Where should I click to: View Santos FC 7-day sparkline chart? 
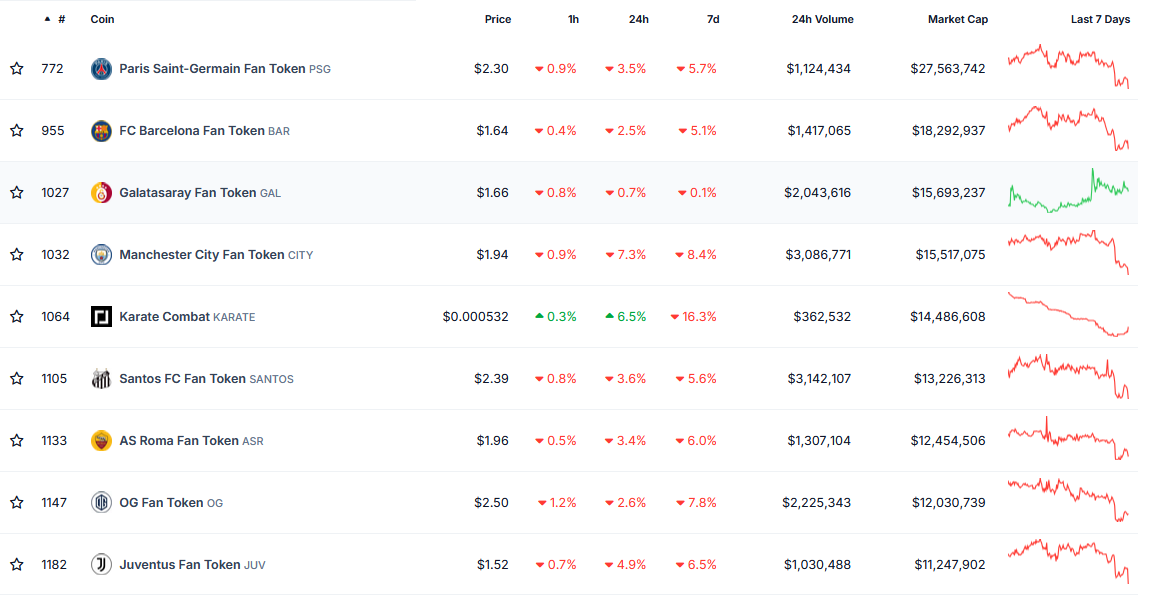(1068, 377)
